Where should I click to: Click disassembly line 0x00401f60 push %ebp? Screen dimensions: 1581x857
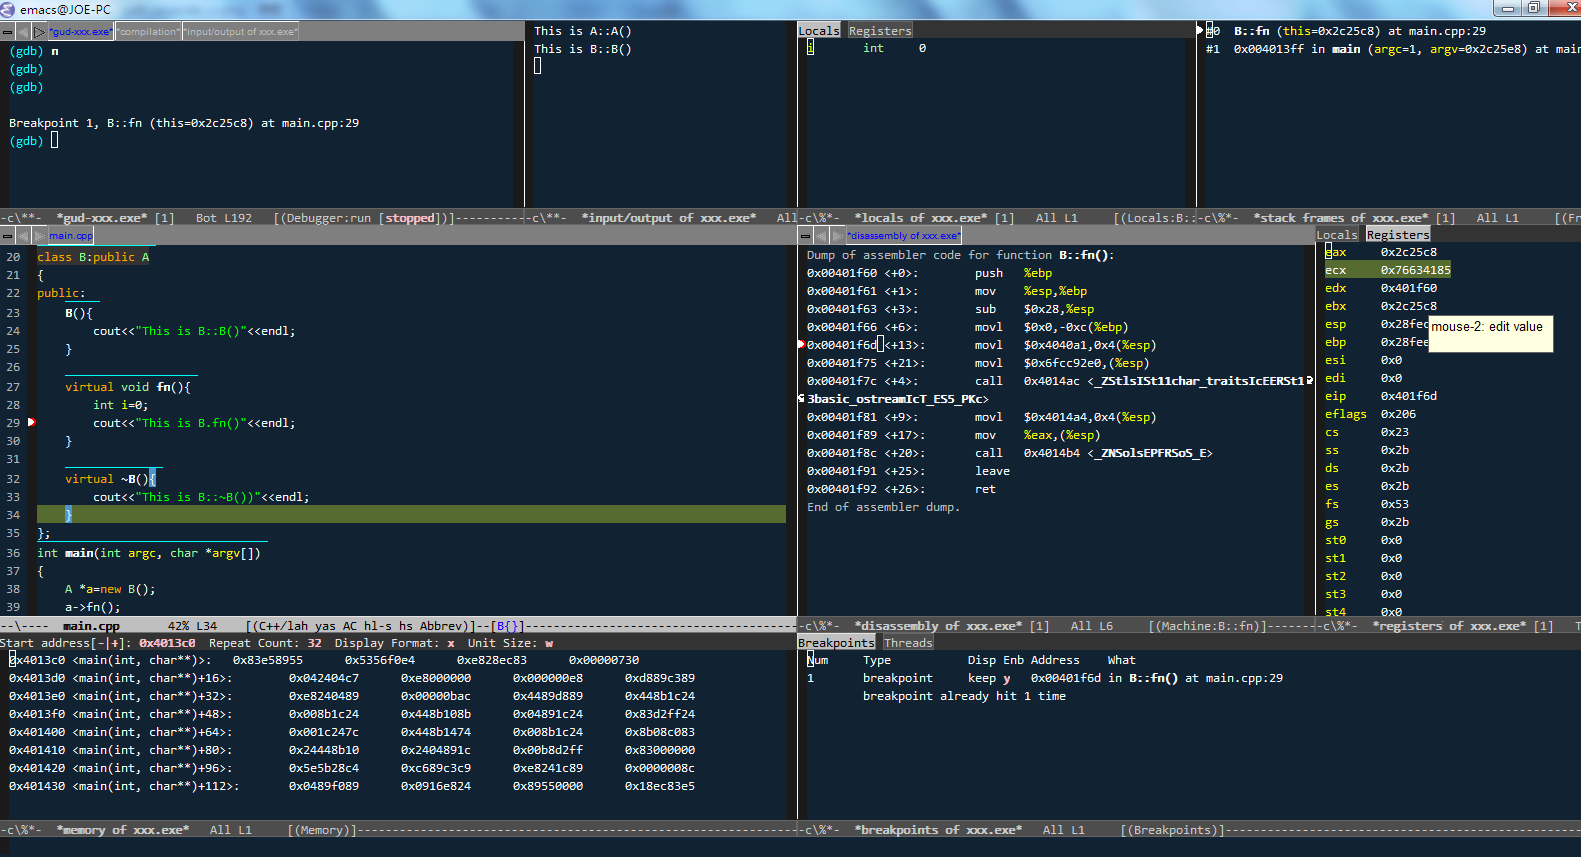coord(929,273)
